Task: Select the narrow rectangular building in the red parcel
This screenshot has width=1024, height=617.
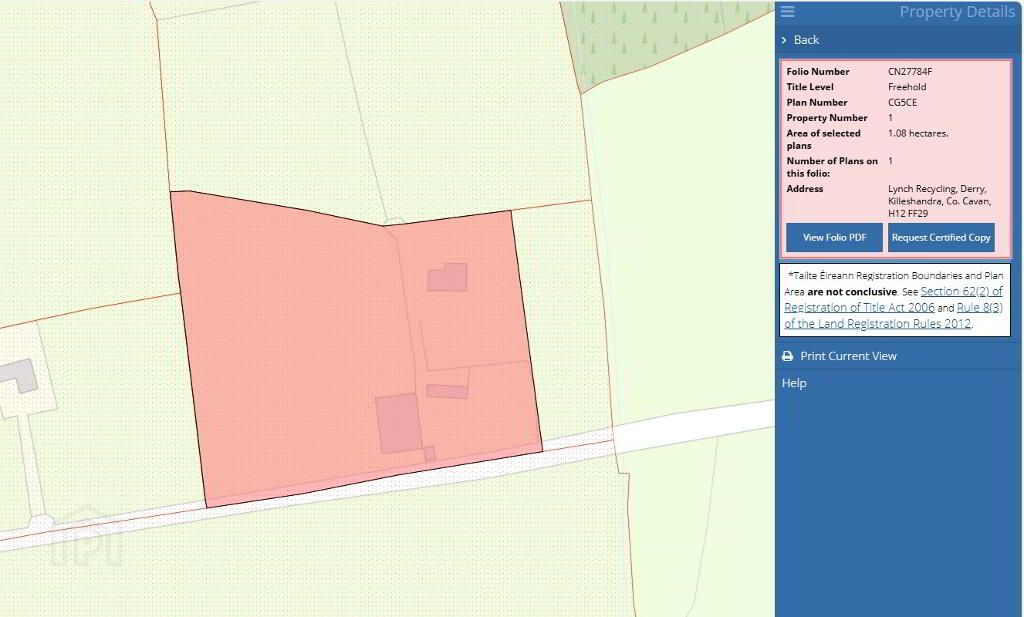Action: (447, 391)
